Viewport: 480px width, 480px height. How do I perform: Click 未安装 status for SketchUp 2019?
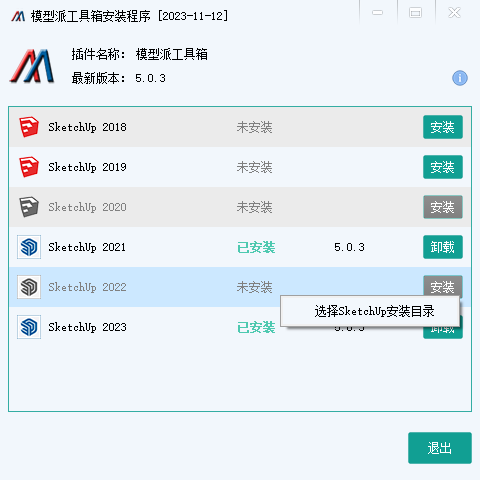pos(255,167)
